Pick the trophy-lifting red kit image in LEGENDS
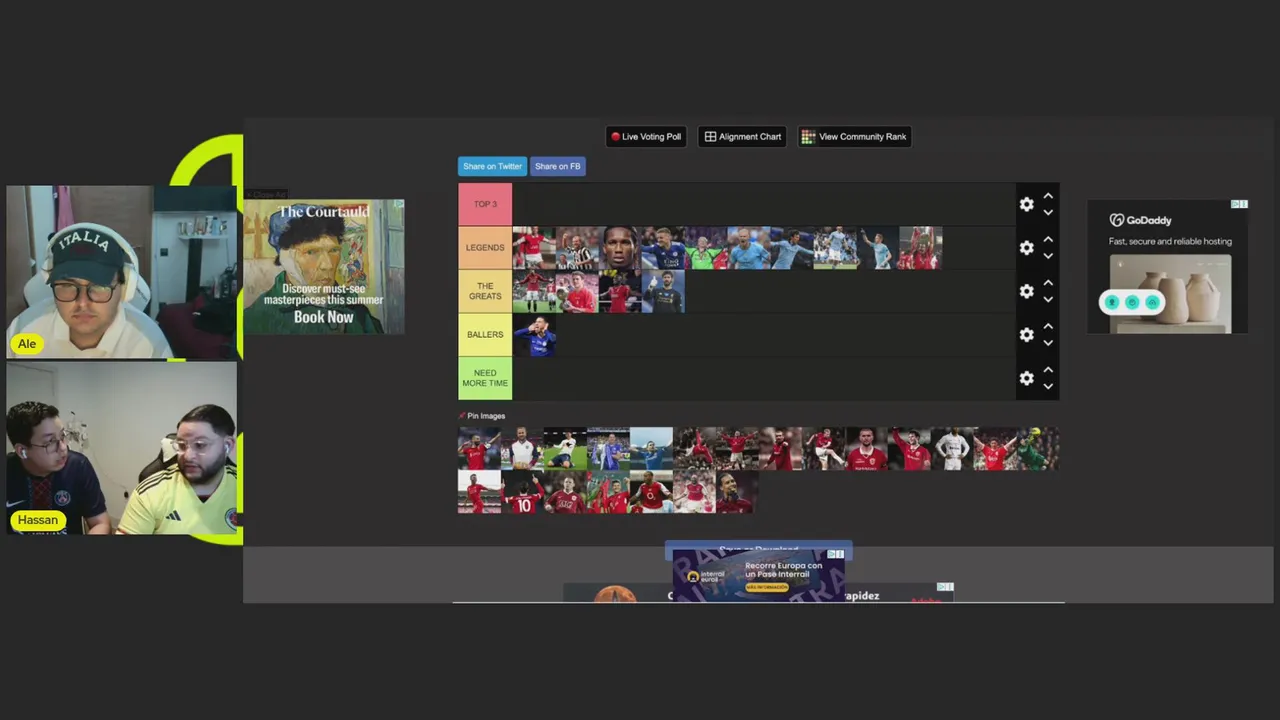Image resolution: width=1280 pixels, height=720 pixels. coord(920,248)
